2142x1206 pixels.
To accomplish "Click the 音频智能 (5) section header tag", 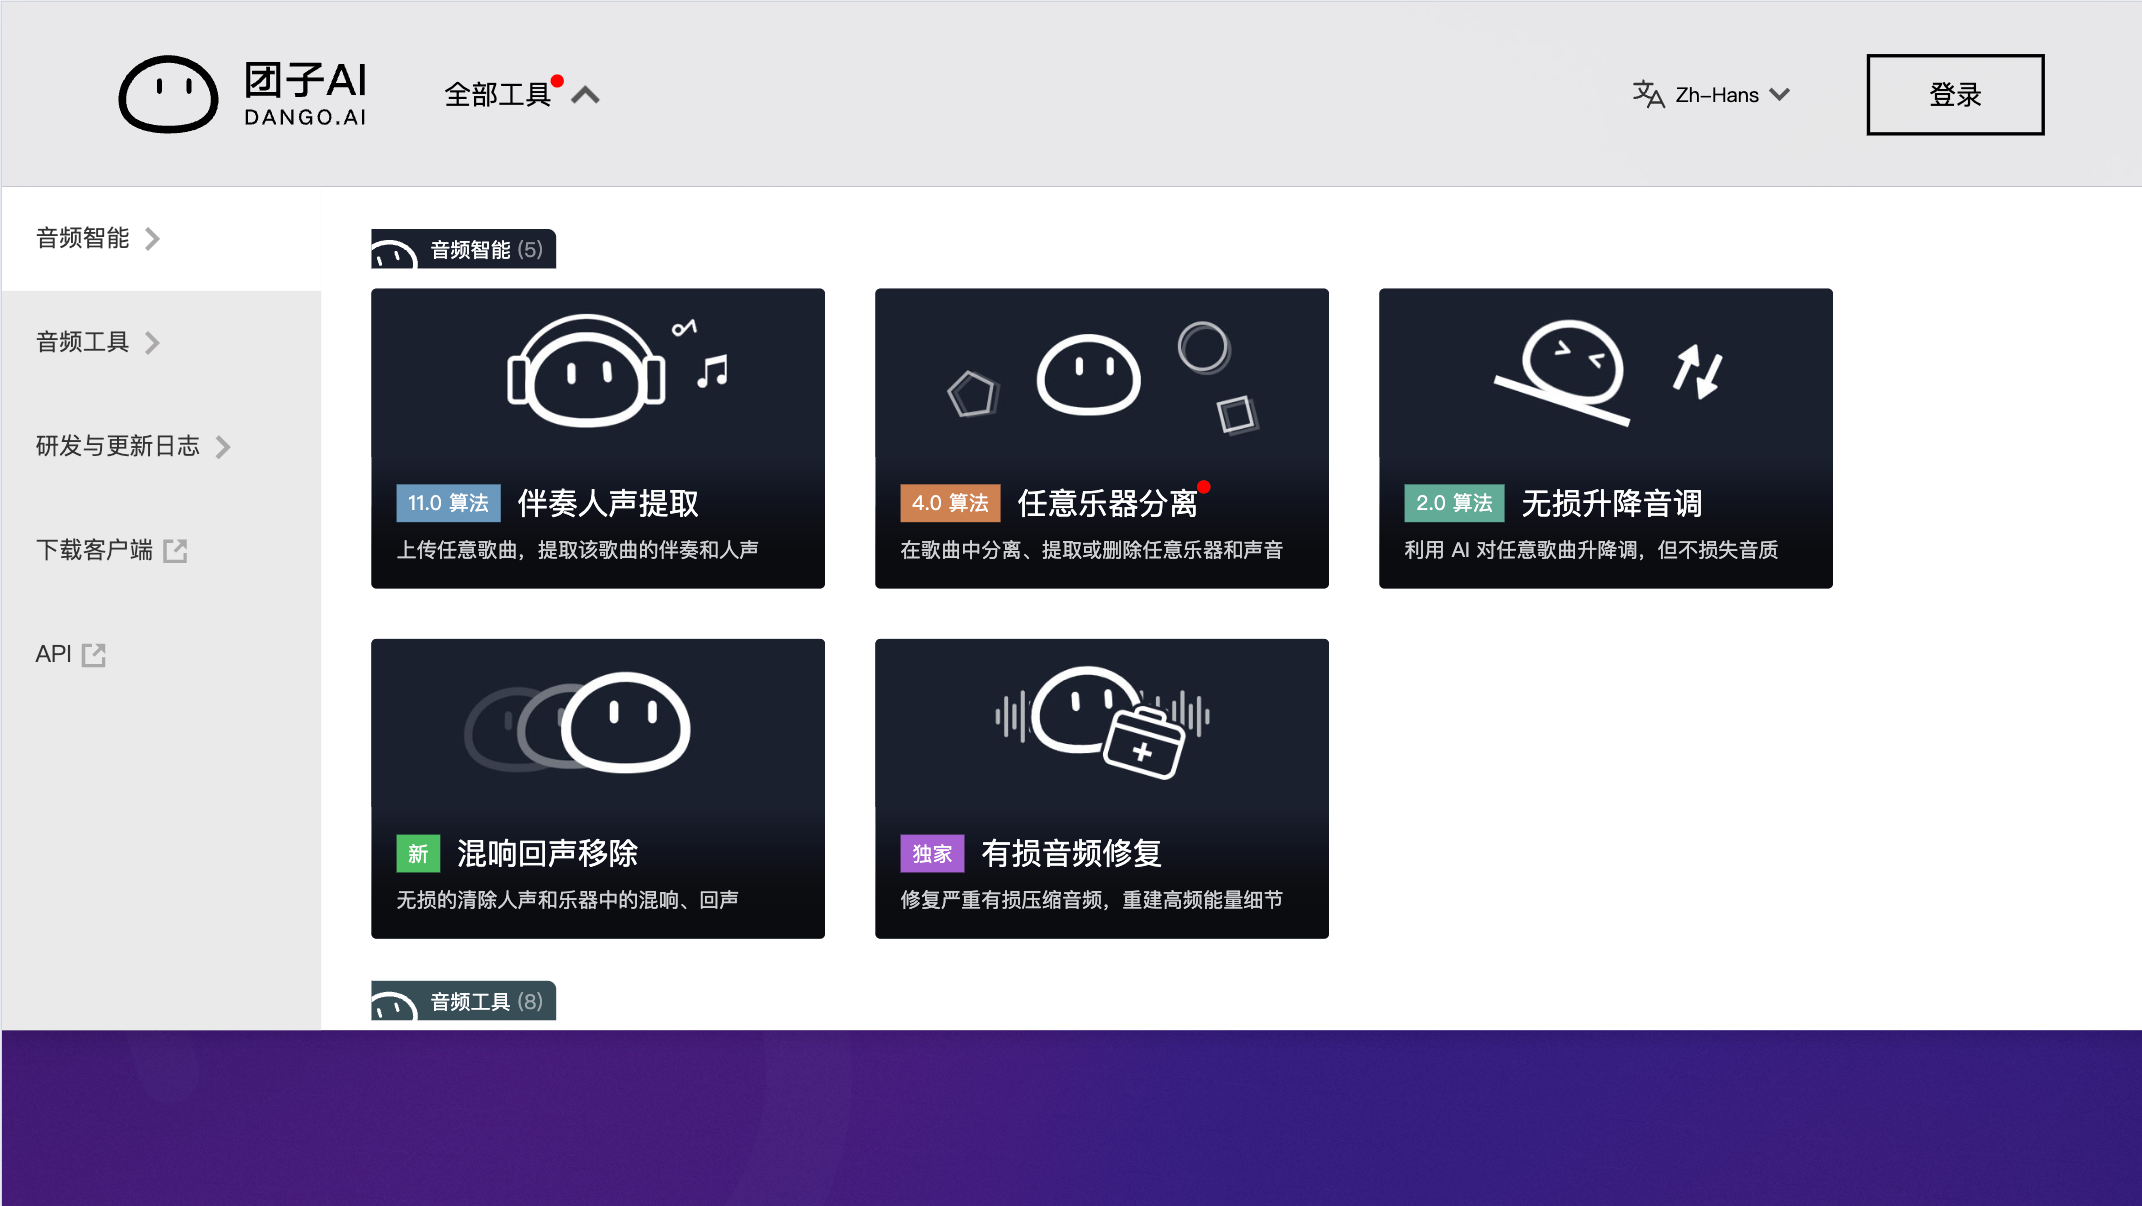I will (x=464, y=249).
